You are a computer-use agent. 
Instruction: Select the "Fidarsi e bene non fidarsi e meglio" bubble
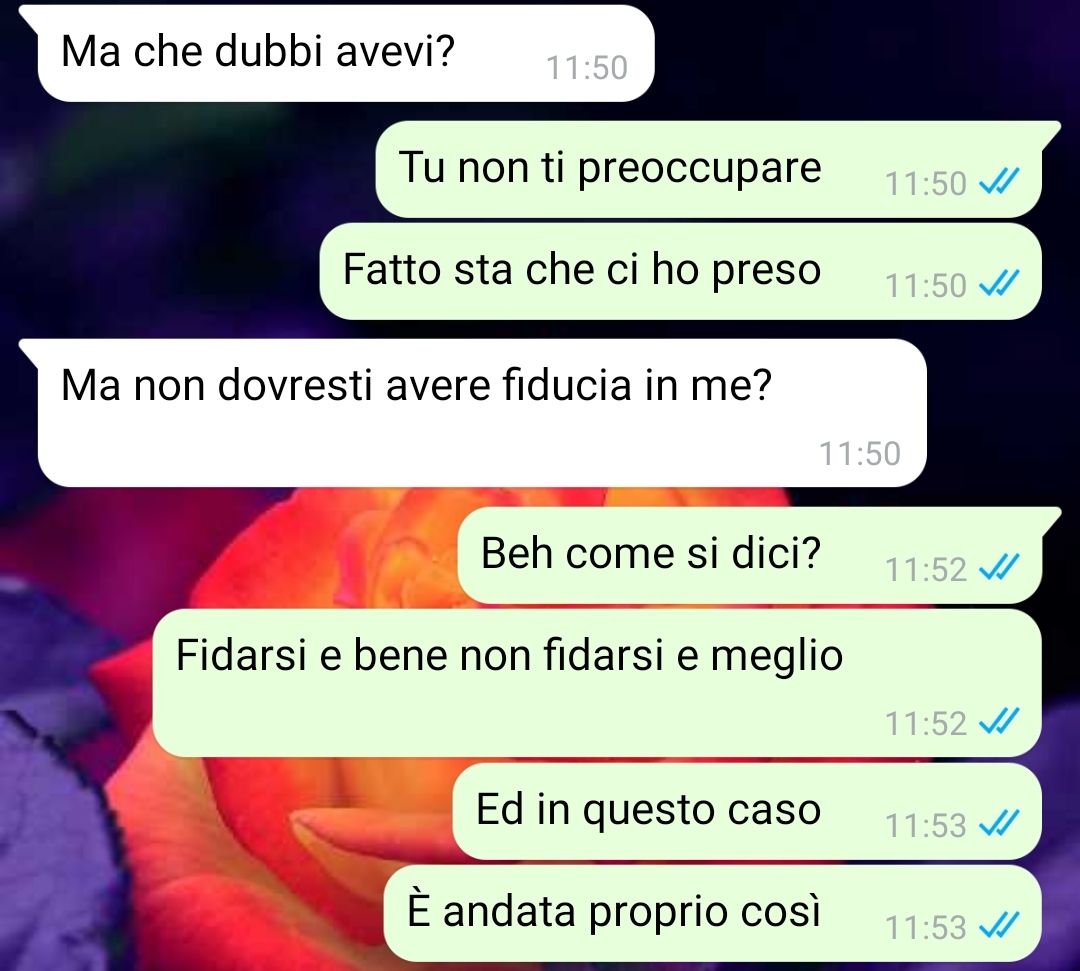point(596,682)
